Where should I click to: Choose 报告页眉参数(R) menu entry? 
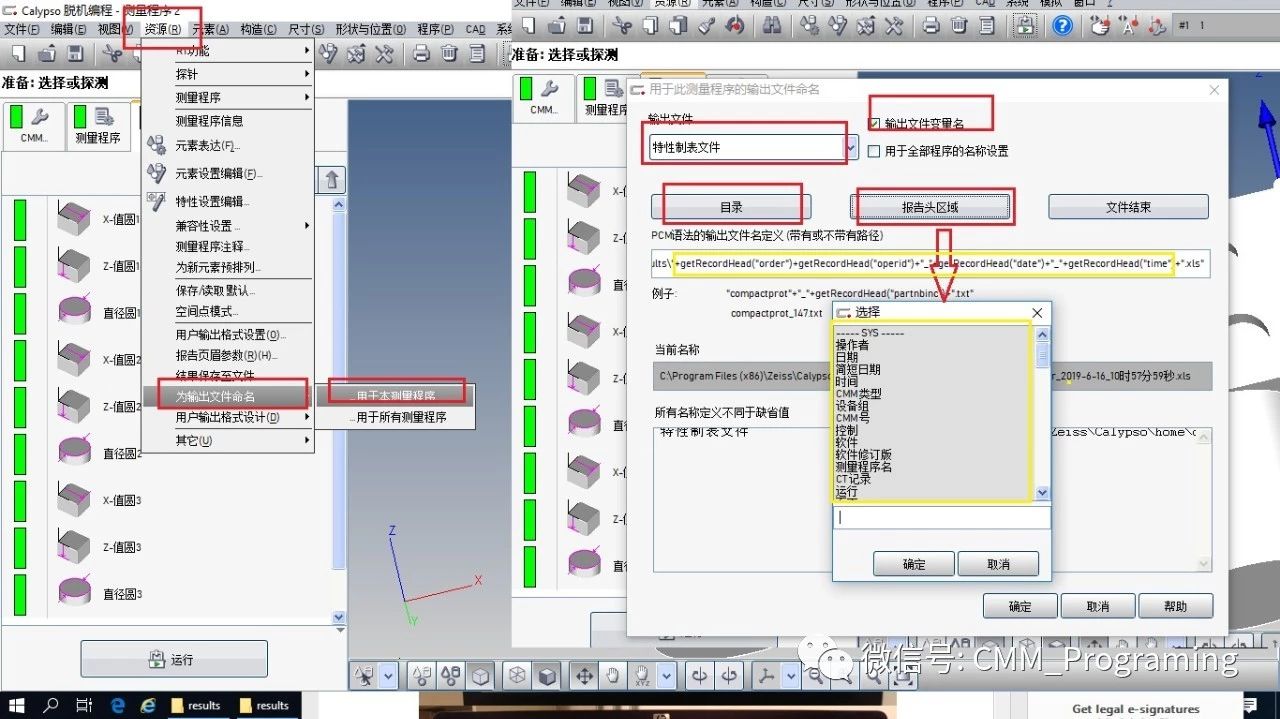228,355
